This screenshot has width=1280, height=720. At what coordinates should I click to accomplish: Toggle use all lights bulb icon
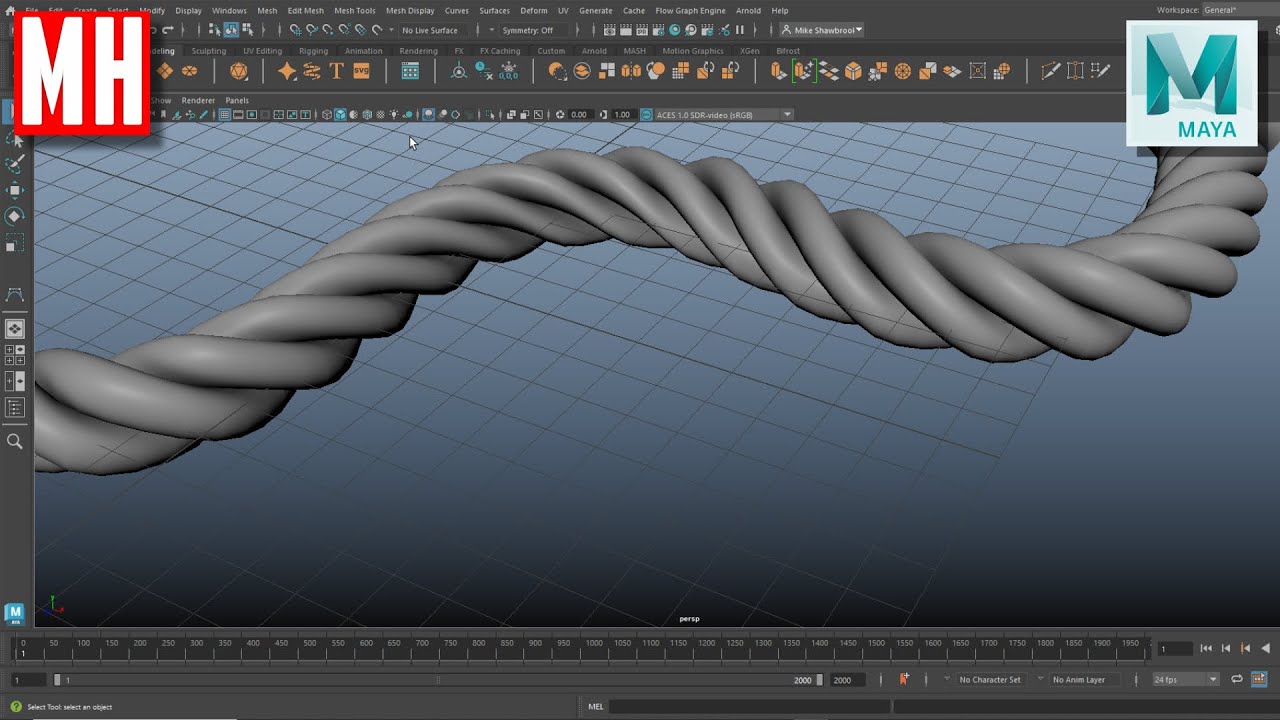coord(394,114)
